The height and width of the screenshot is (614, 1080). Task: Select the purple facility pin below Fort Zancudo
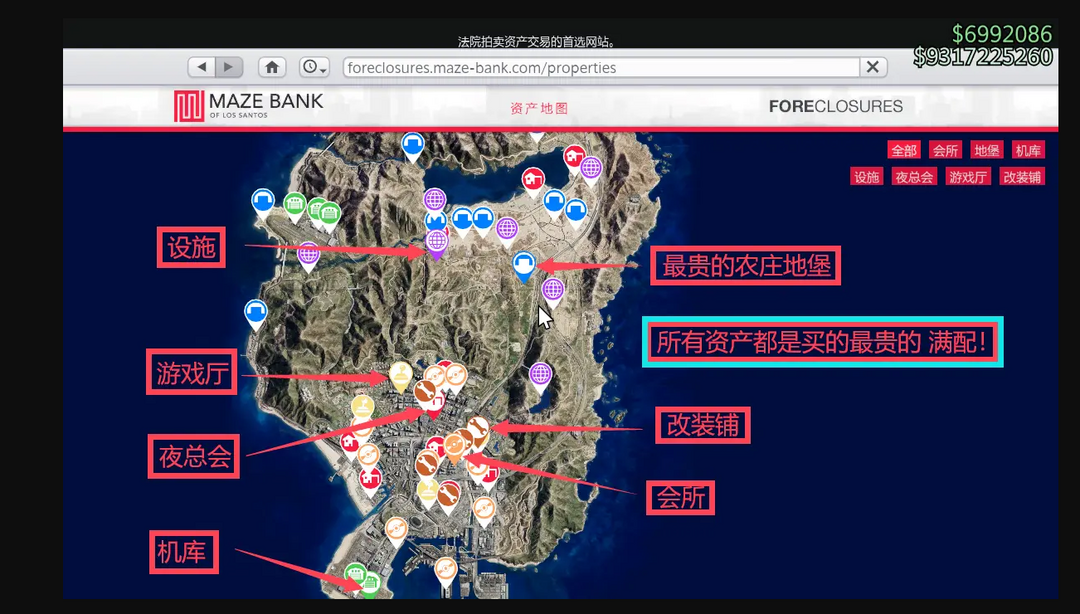pyautogui.click(x=309, y=255)
